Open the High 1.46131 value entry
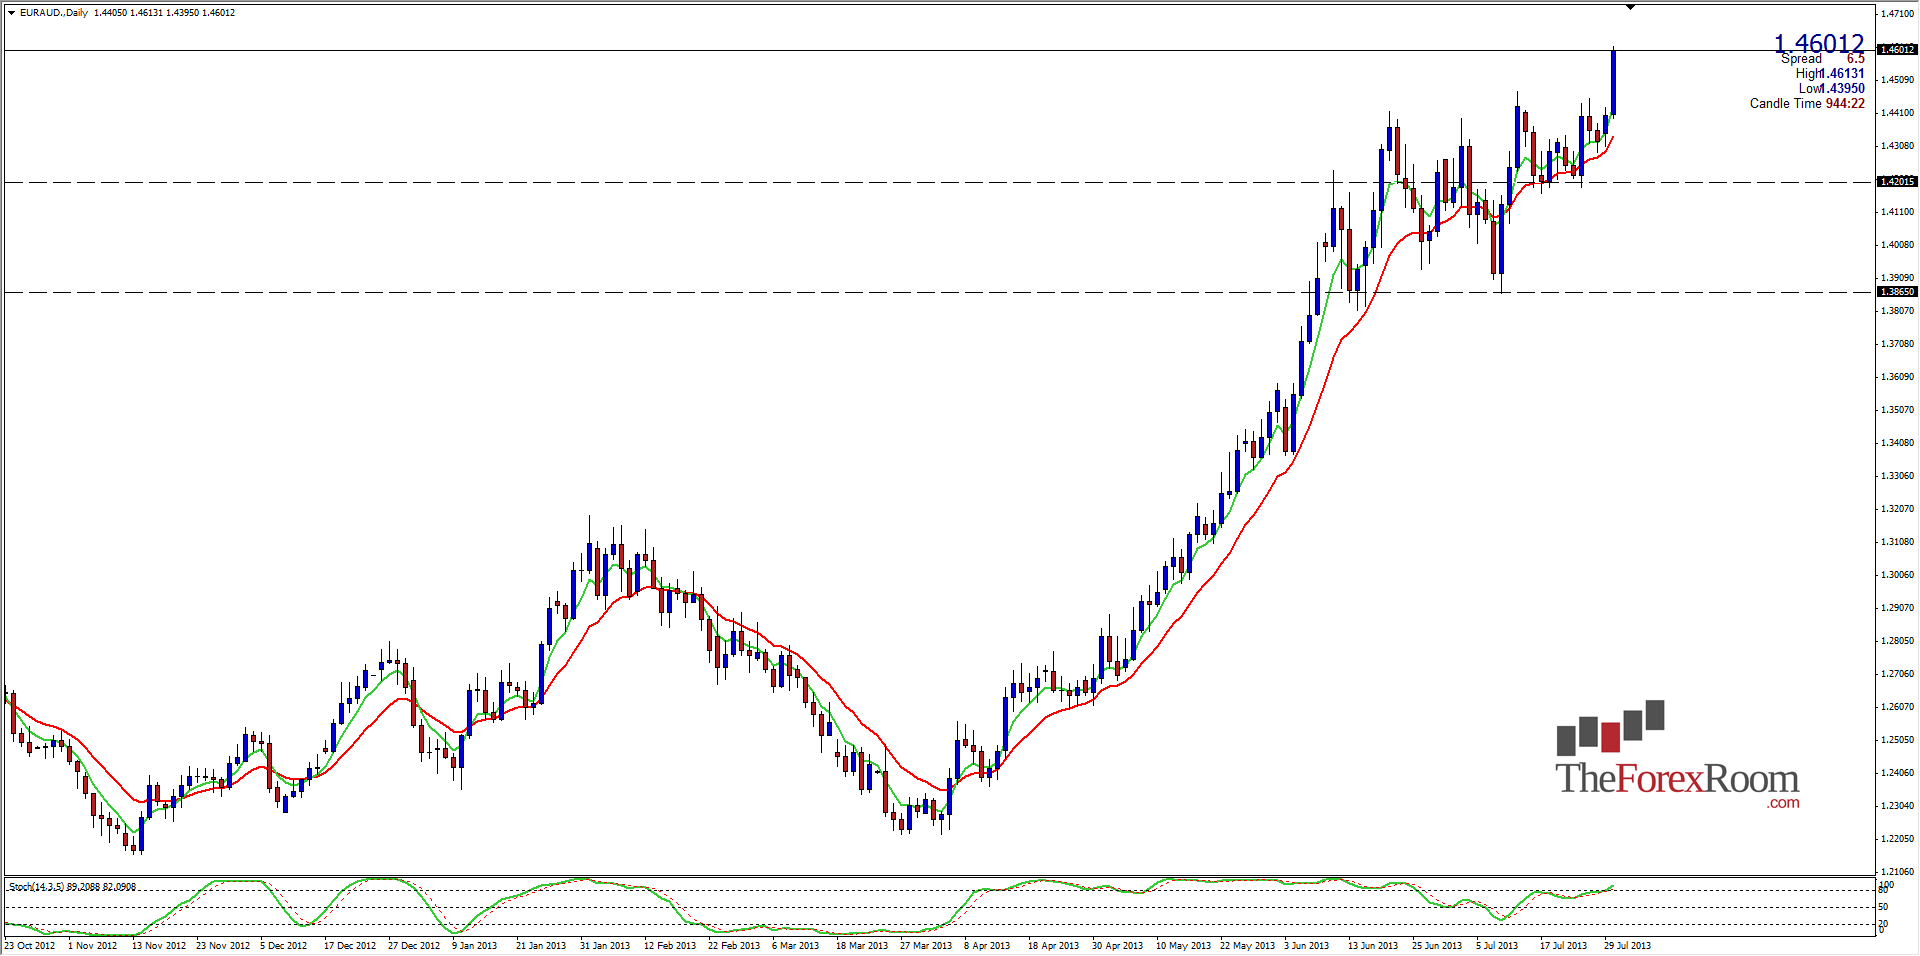1920x956 pixels. pos(1830,73)
